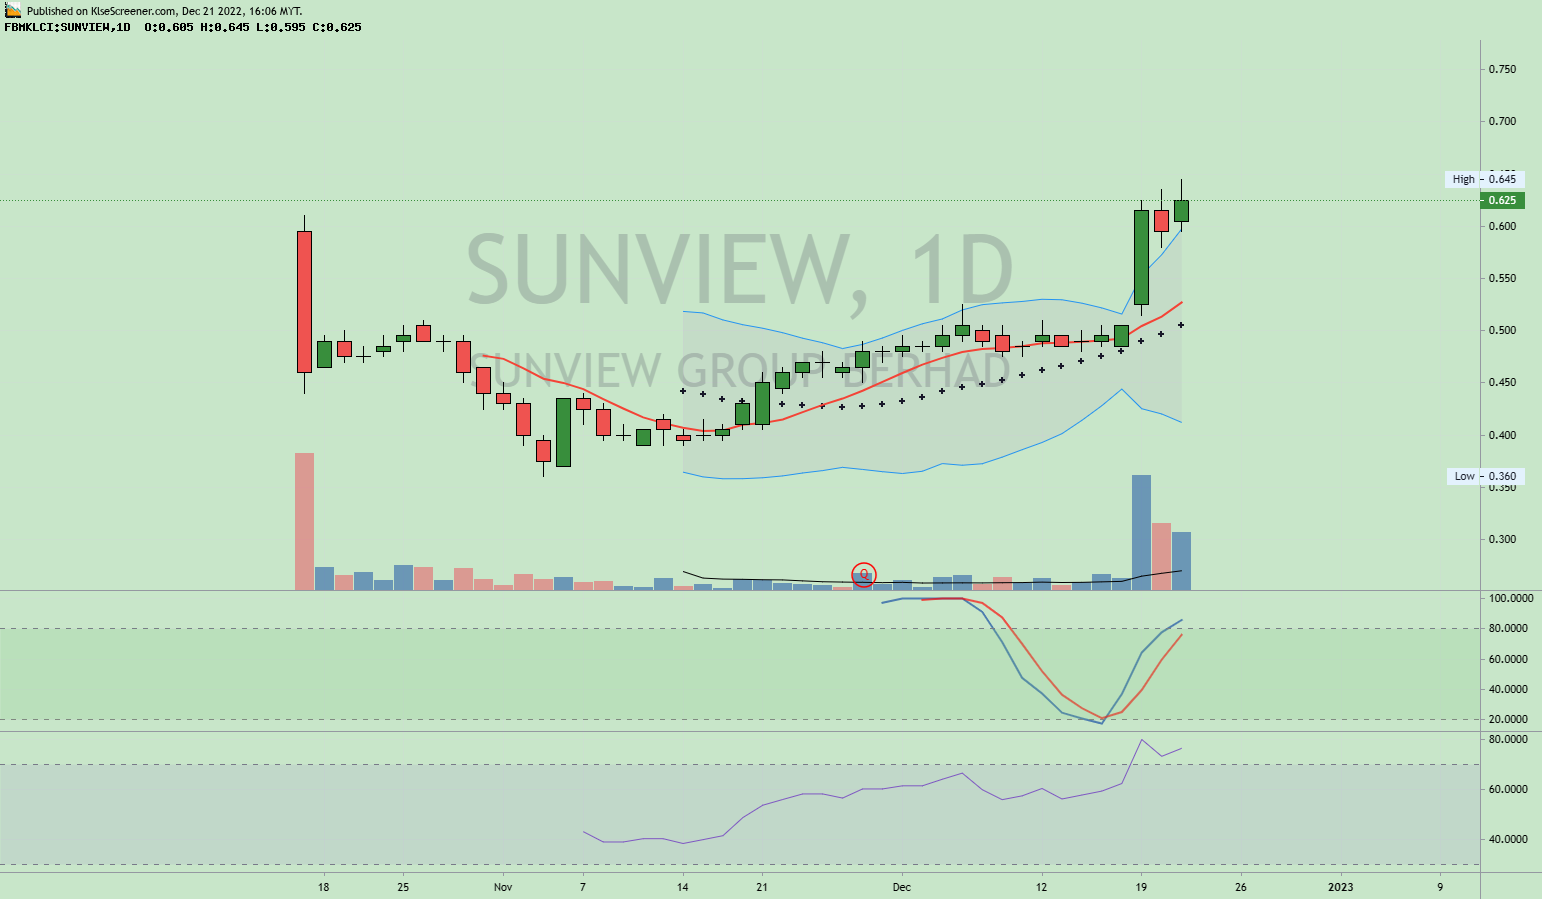
Task: Click the KlseScreener chart logo icon
Action: [11, 9]
